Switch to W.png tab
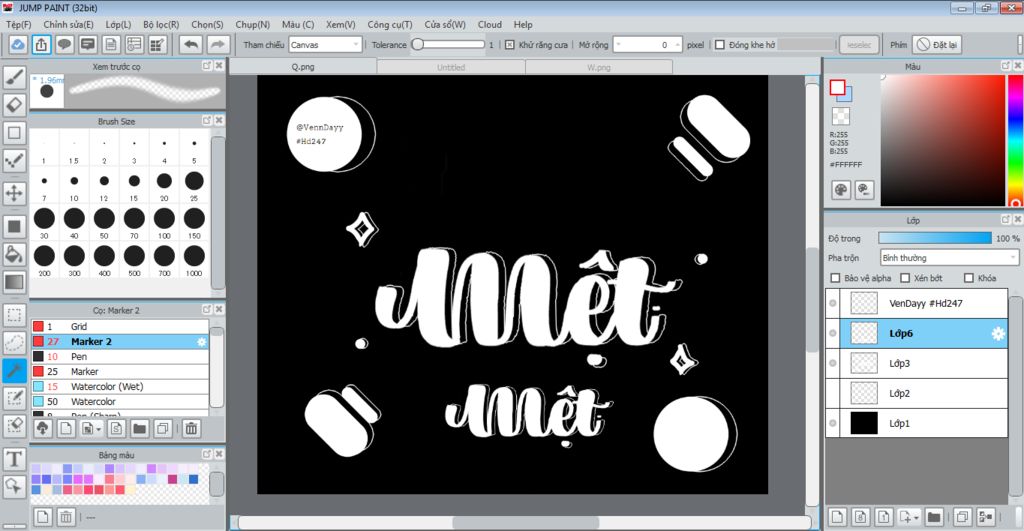The width and height of the screenshot is (1024, 531). tap(599, 67)
